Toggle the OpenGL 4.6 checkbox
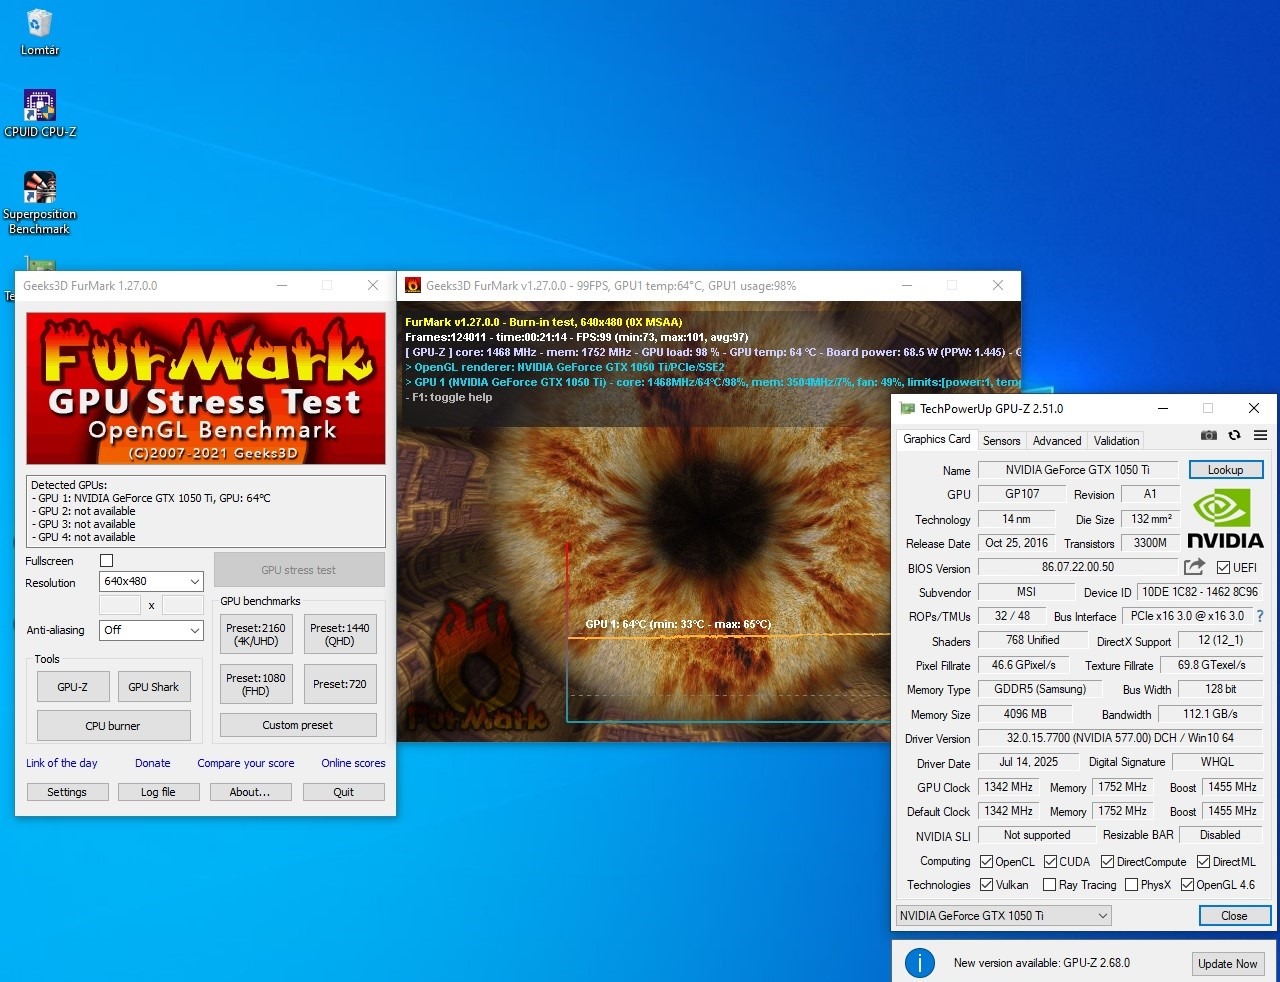Screen dimensions: 1280x982 (x=1187, y=884)
